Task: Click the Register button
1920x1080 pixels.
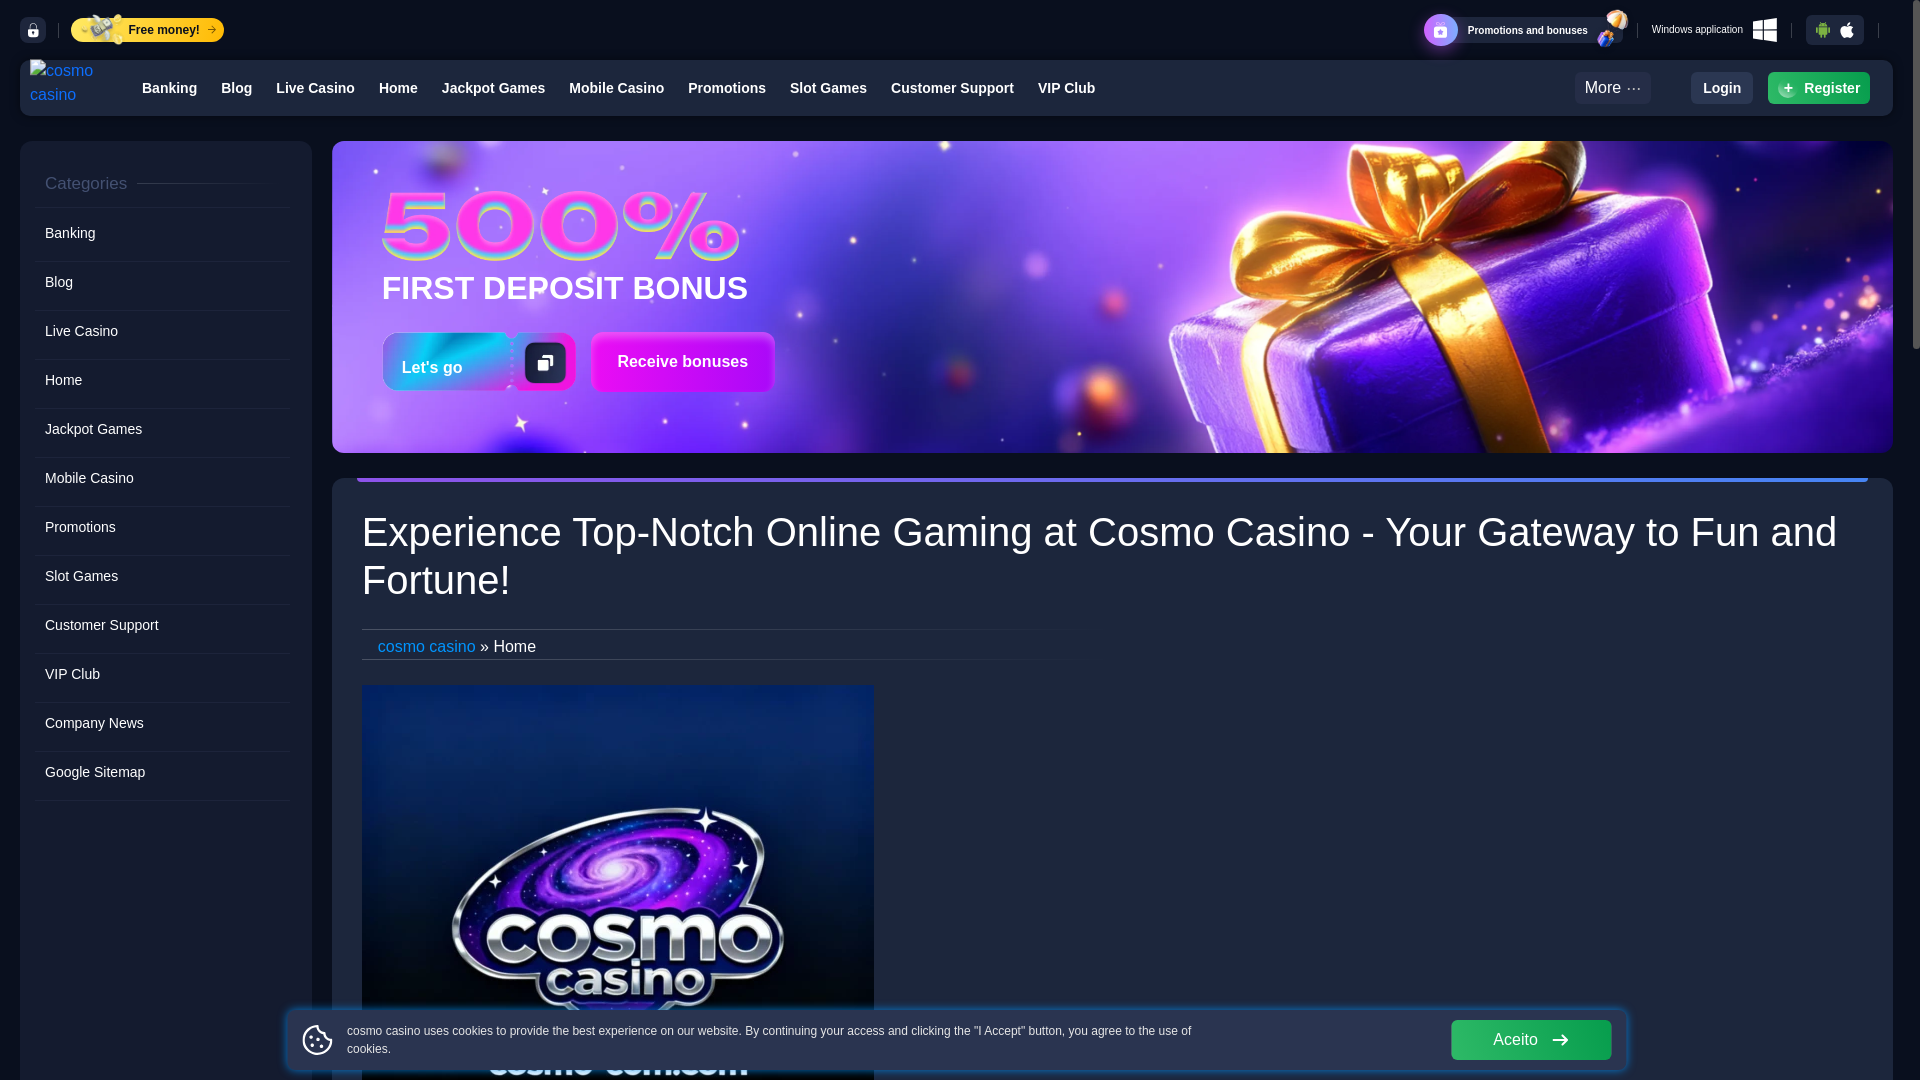Action: point(1818,88)
